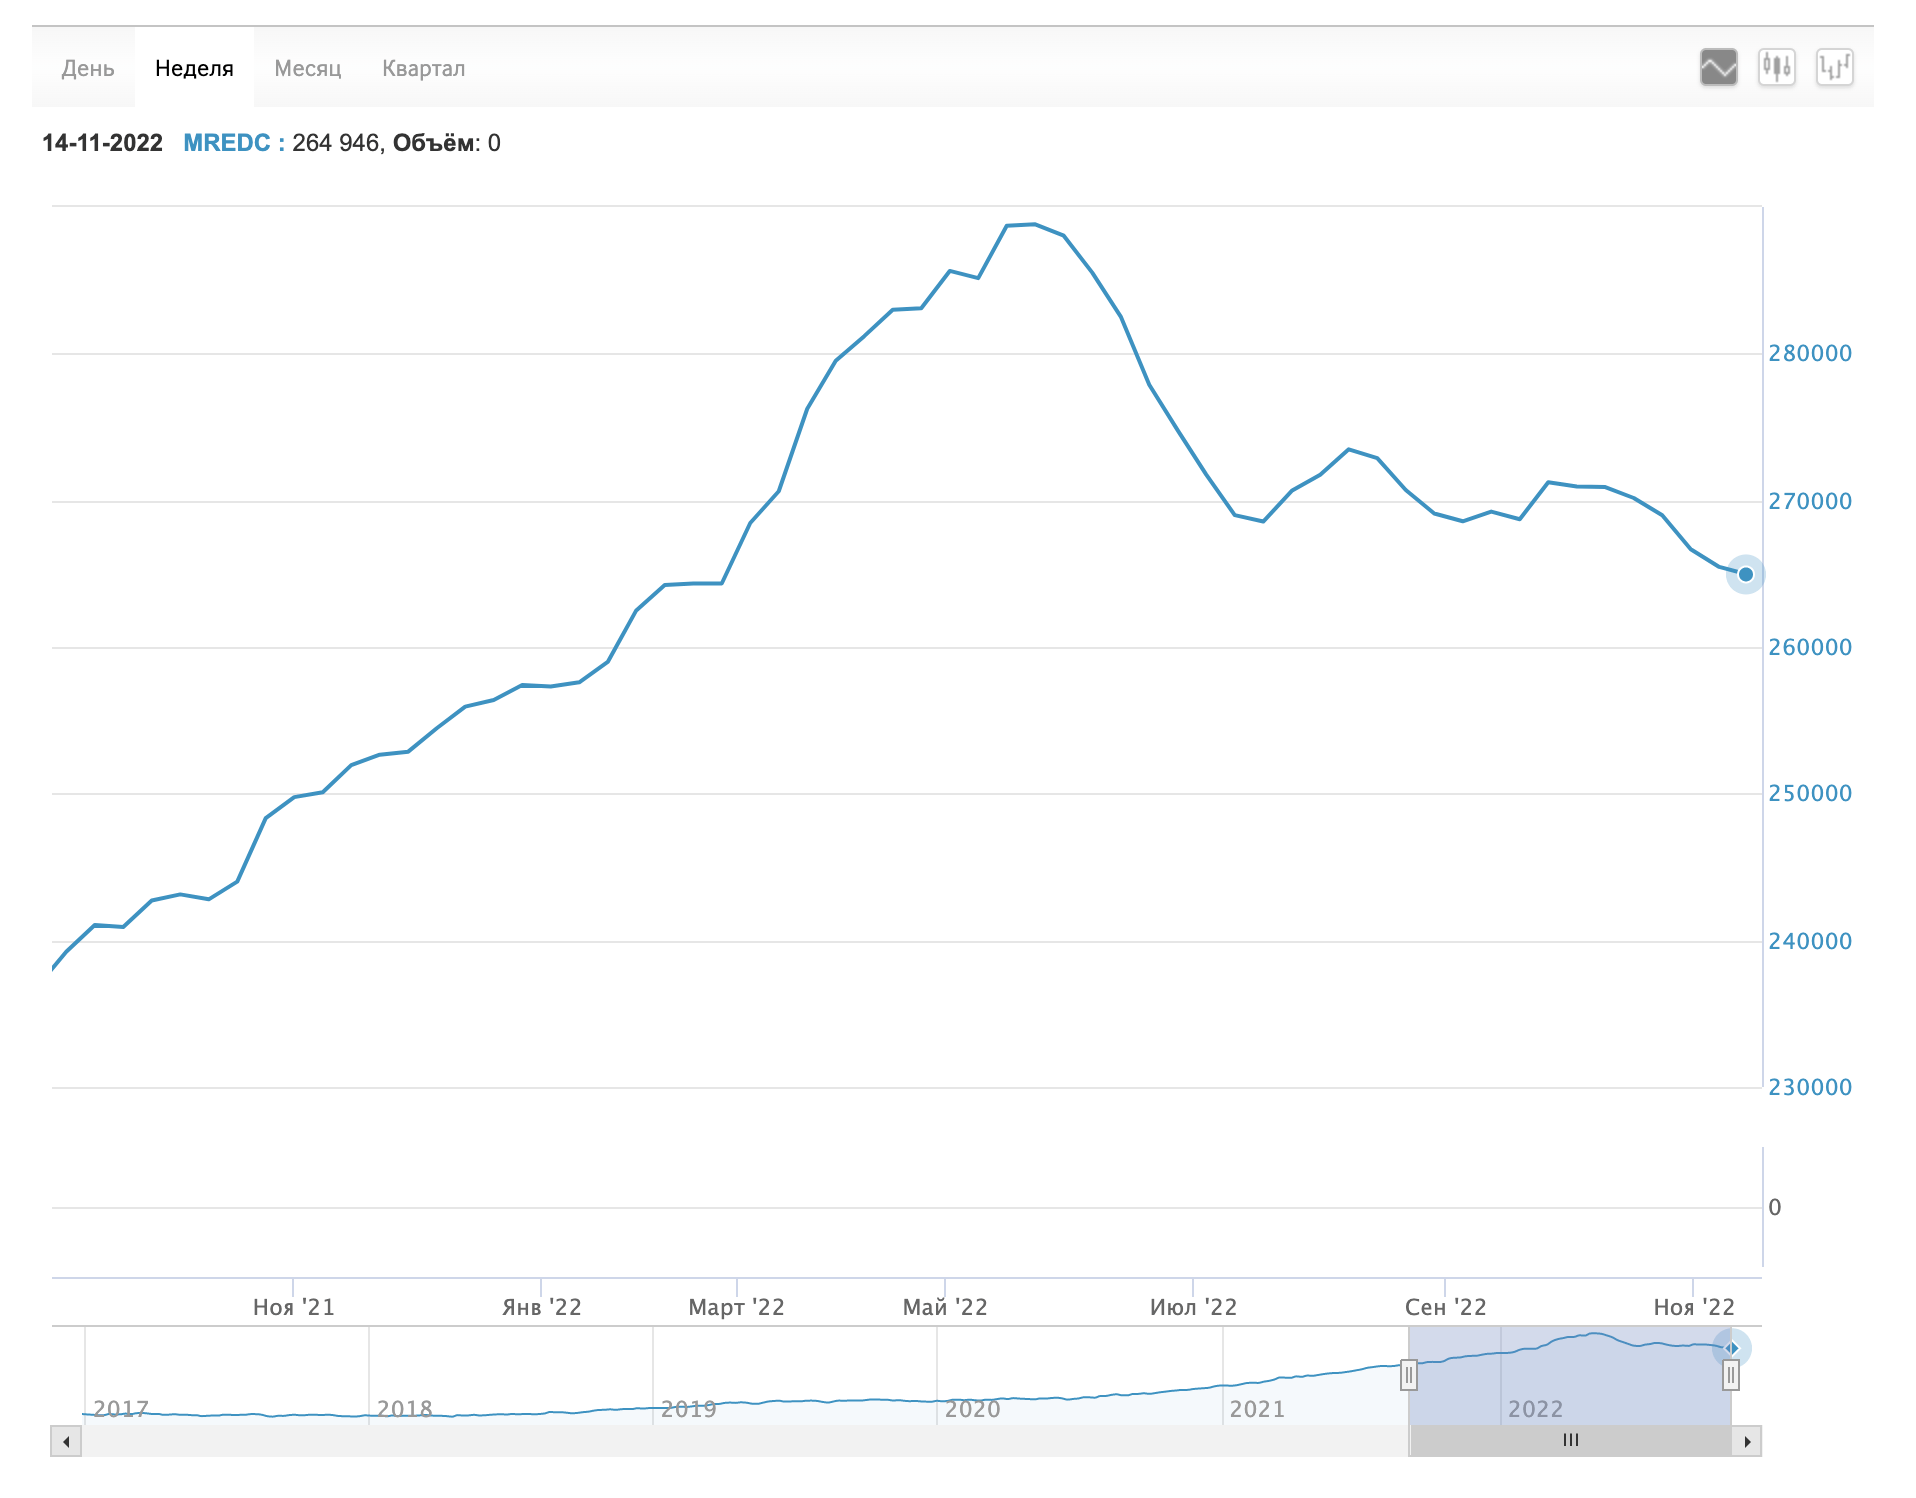Click the 270000 axis label

point(1810,501)
